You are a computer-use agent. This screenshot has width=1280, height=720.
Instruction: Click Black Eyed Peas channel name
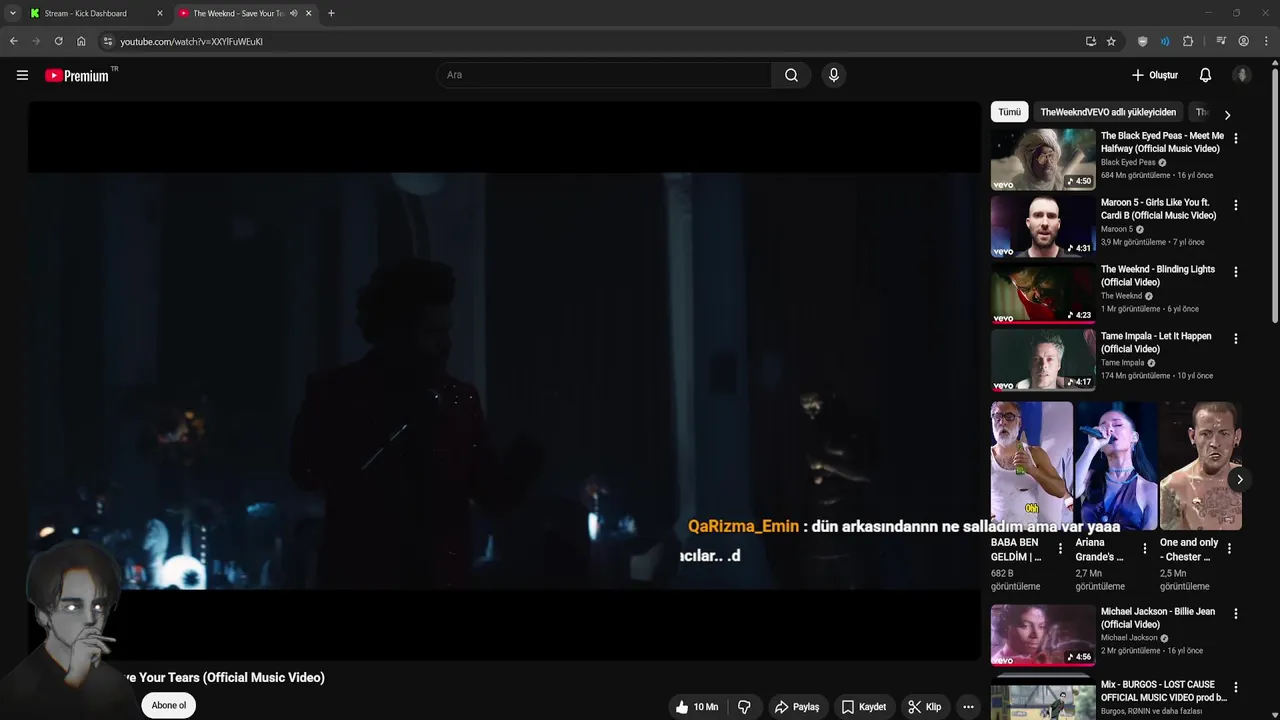pyautogui.click(x=1128, y=162)
